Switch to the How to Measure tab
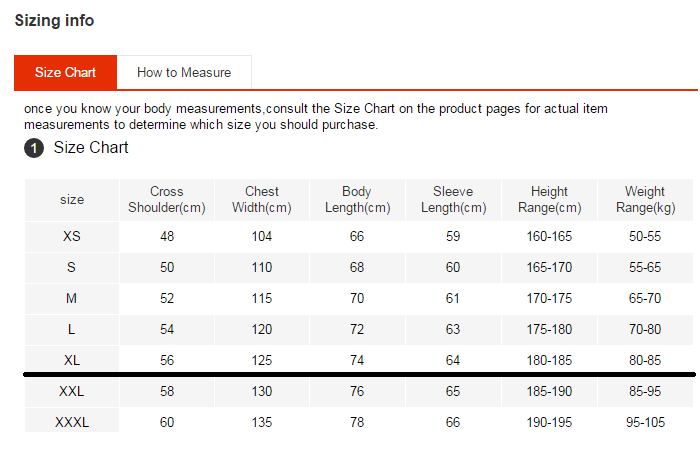This screenshot has height=451, width=700. click(184, 73)
